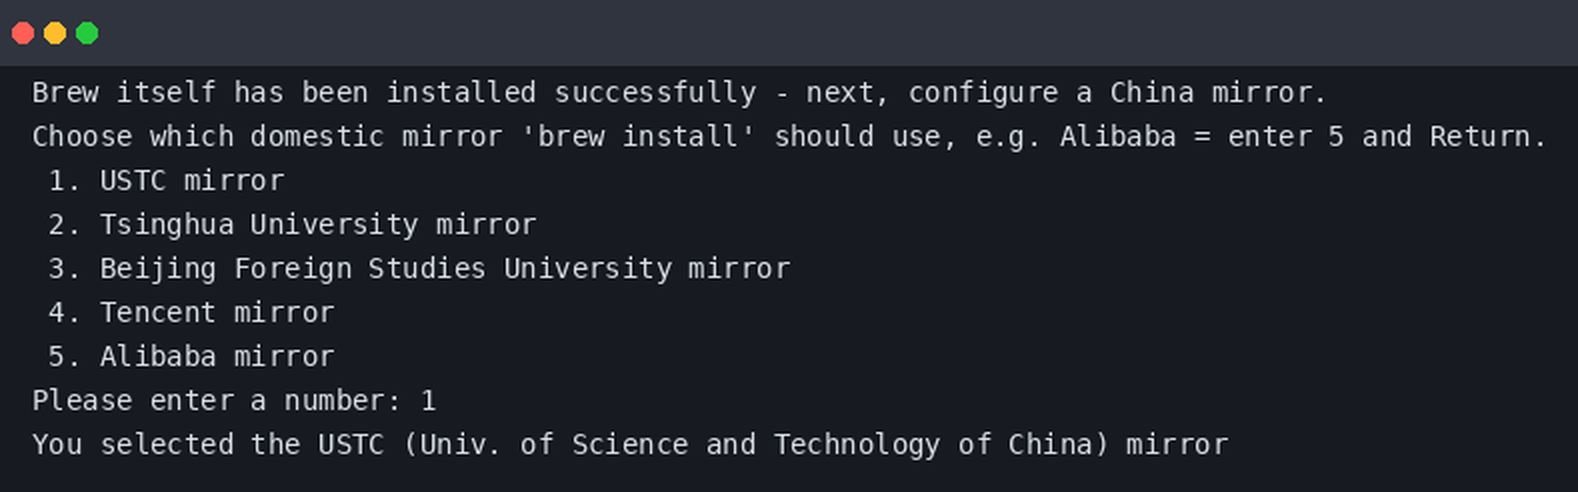This screenshot has width=1578, height=492.
Task: Click "Brew itself has been installed successfully" text
Action: coord(394,92)
